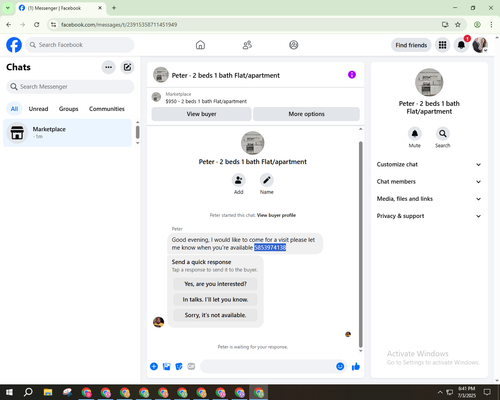Focus the Search Messenger field

pos(70,87)
